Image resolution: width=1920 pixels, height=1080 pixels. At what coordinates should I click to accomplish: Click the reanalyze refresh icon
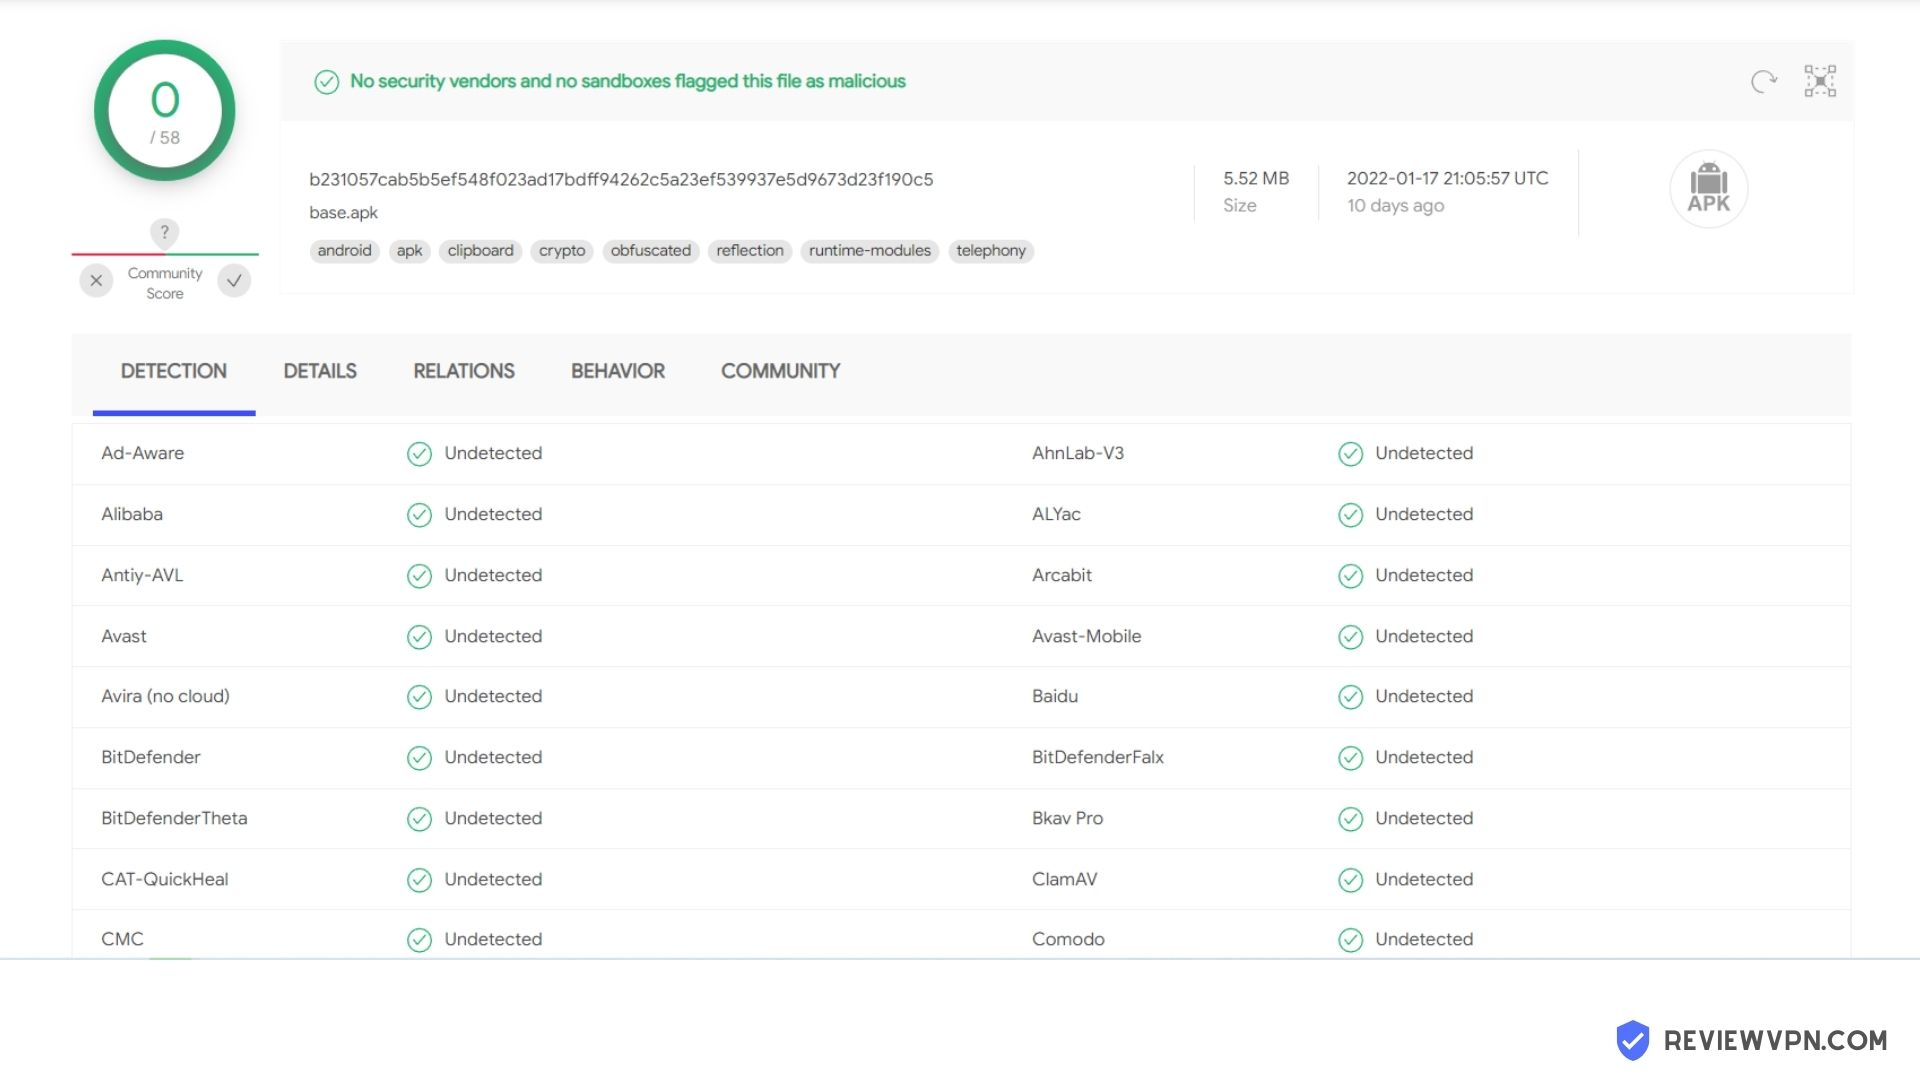[1764, 81]
